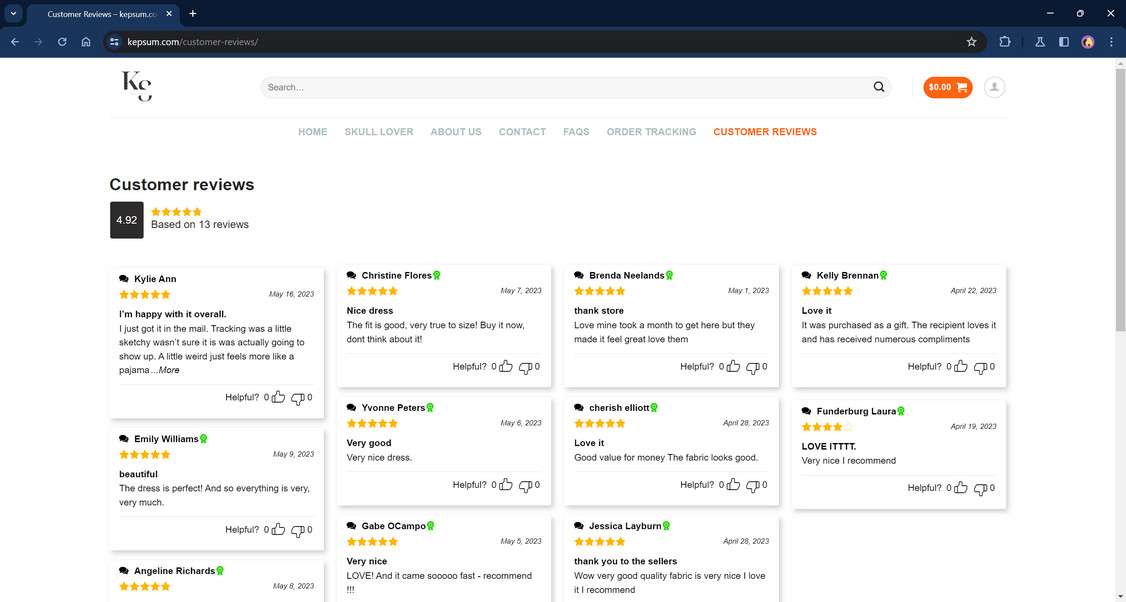Click reviewer name Angeline Richards
The width and height of the screenshot is (1126, 602).
[175, 571]
